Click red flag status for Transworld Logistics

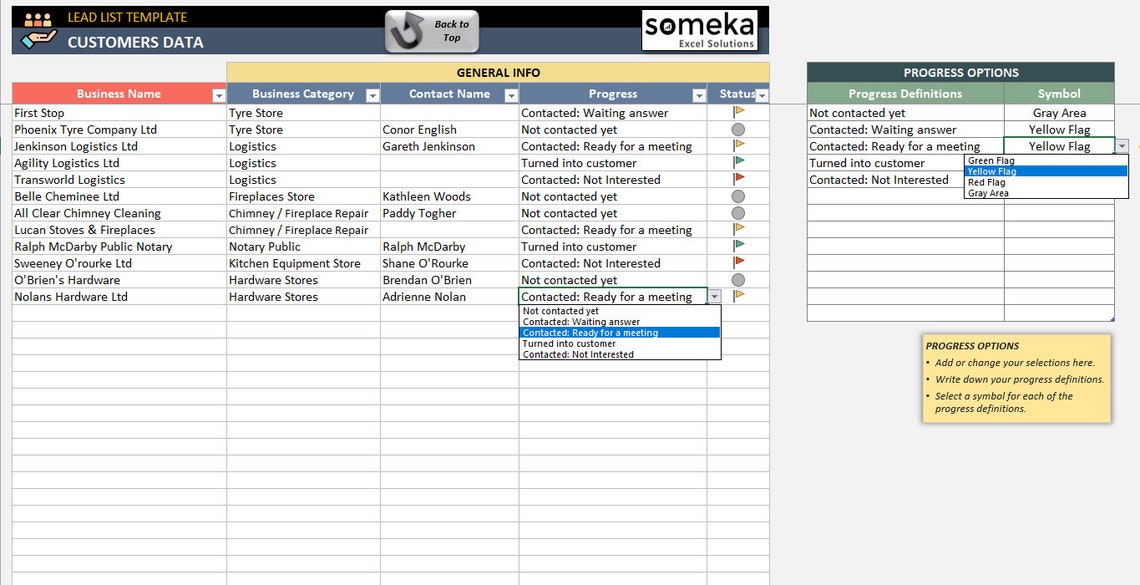[739, 179]
